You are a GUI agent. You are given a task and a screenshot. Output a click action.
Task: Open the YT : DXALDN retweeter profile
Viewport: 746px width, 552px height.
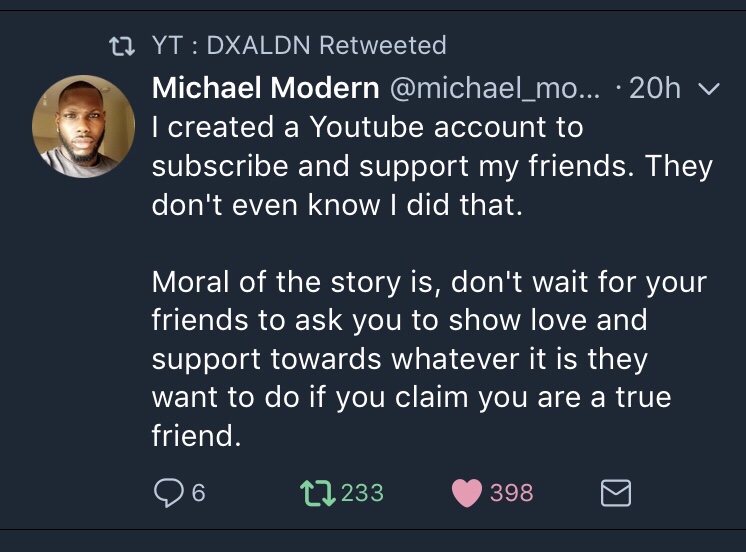(x=229, y=45)
